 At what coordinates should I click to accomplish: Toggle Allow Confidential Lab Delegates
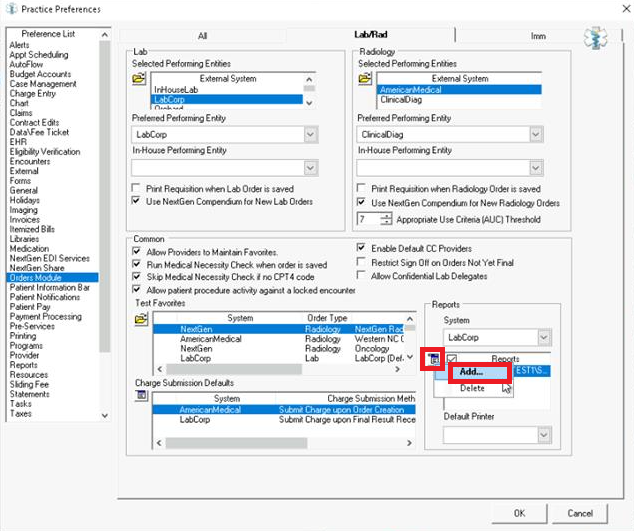[x=361, y=275]
